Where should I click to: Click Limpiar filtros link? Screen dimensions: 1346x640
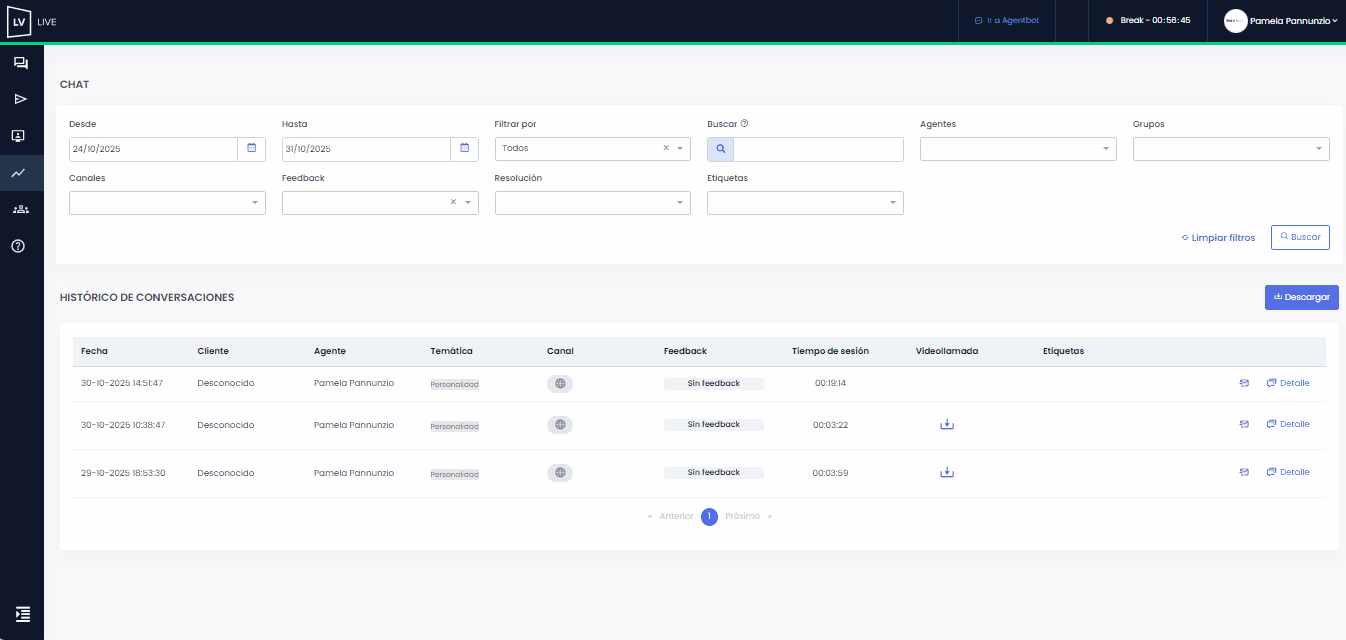(1218, 238)
